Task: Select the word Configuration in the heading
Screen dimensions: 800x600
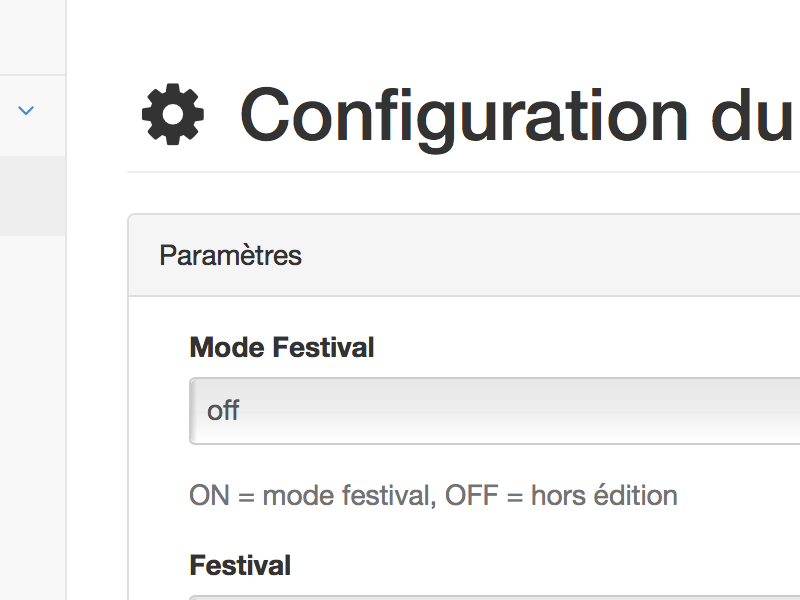Action: [x=464, y=116]
